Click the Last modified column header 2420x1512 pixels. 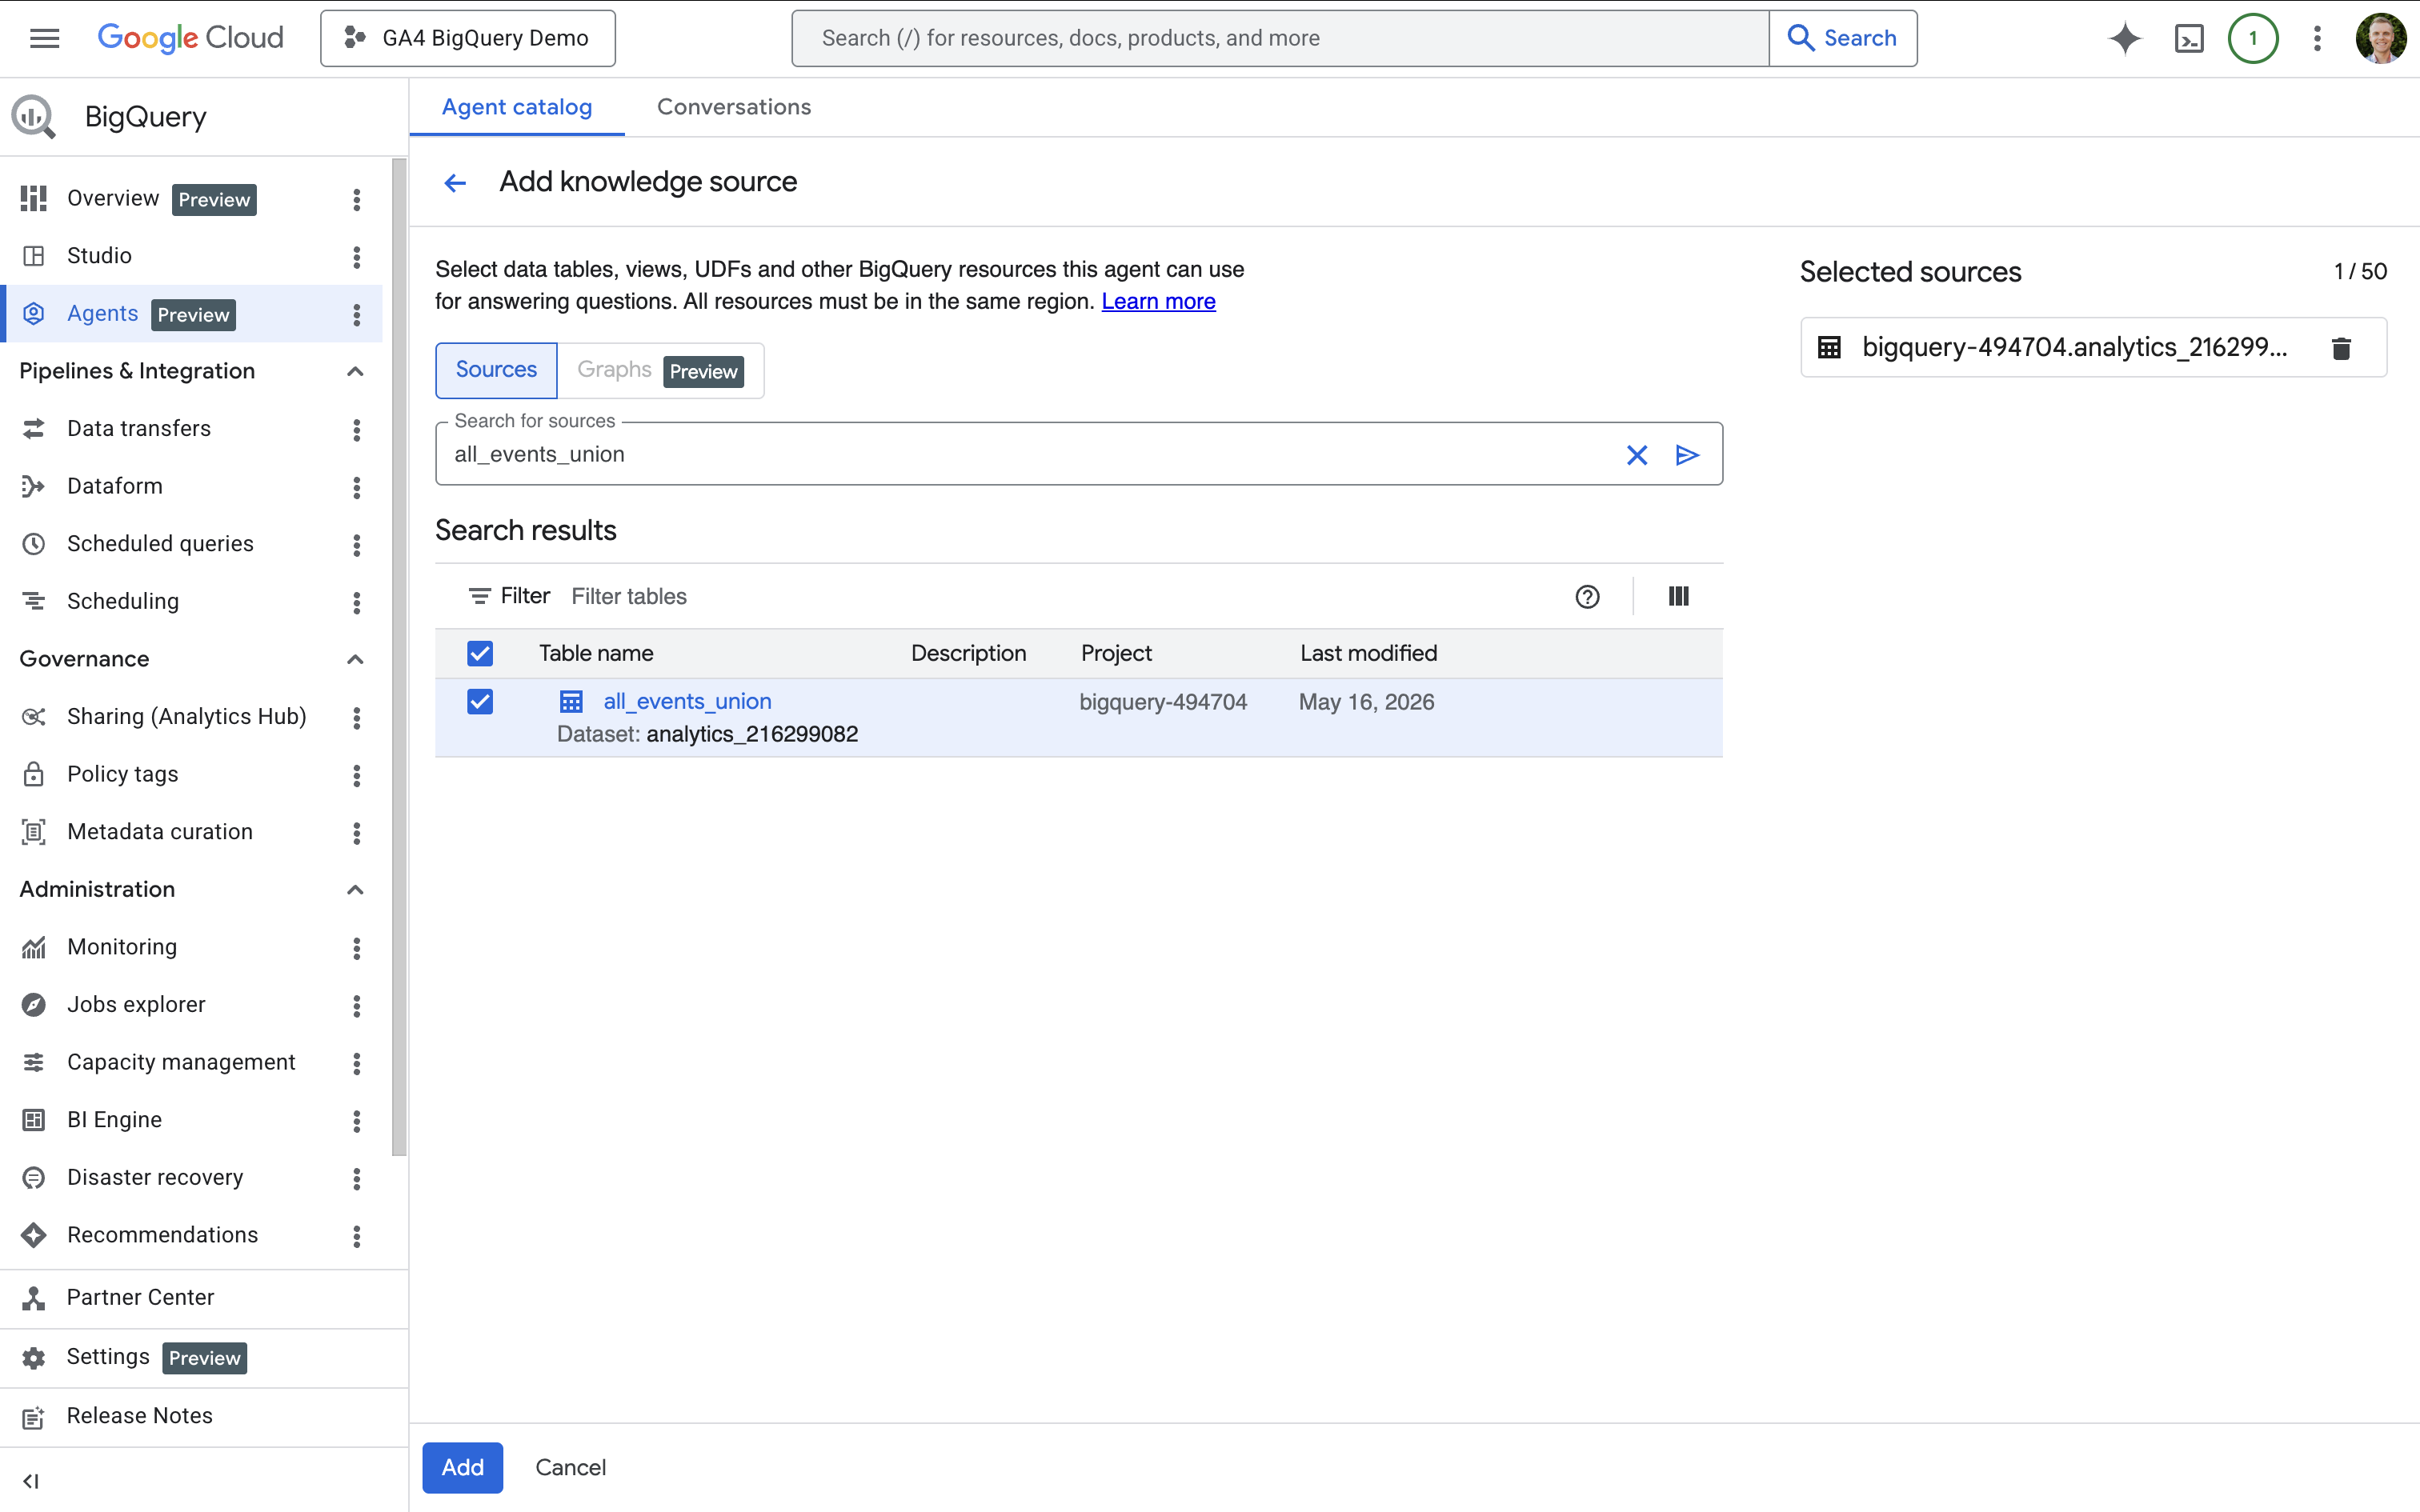click(1368, 653)
